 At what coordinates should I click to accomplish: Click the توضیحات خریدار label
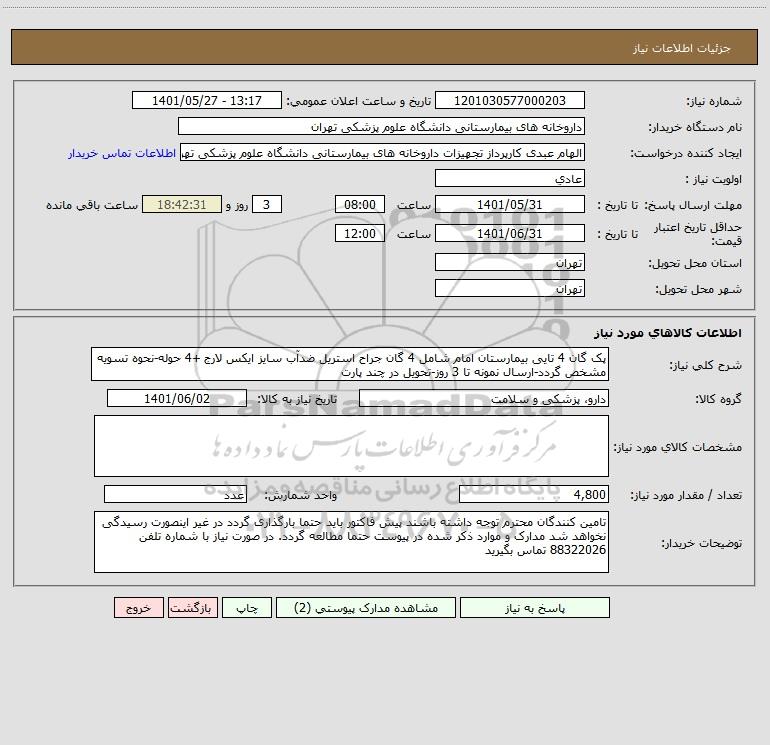701,543
